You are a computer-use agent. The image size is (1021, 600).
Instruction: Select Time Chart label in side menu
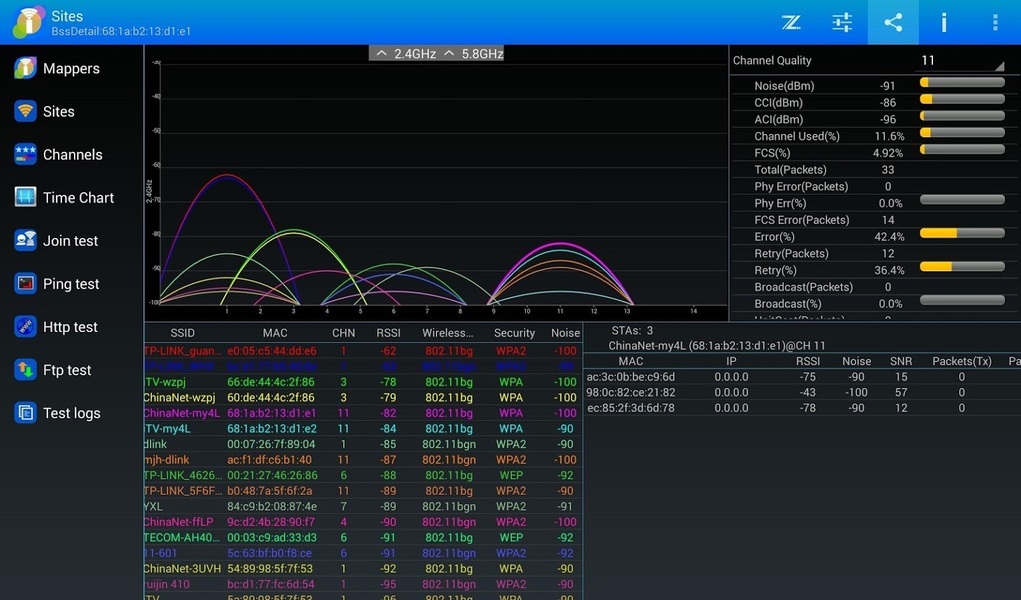click(78, 197)
